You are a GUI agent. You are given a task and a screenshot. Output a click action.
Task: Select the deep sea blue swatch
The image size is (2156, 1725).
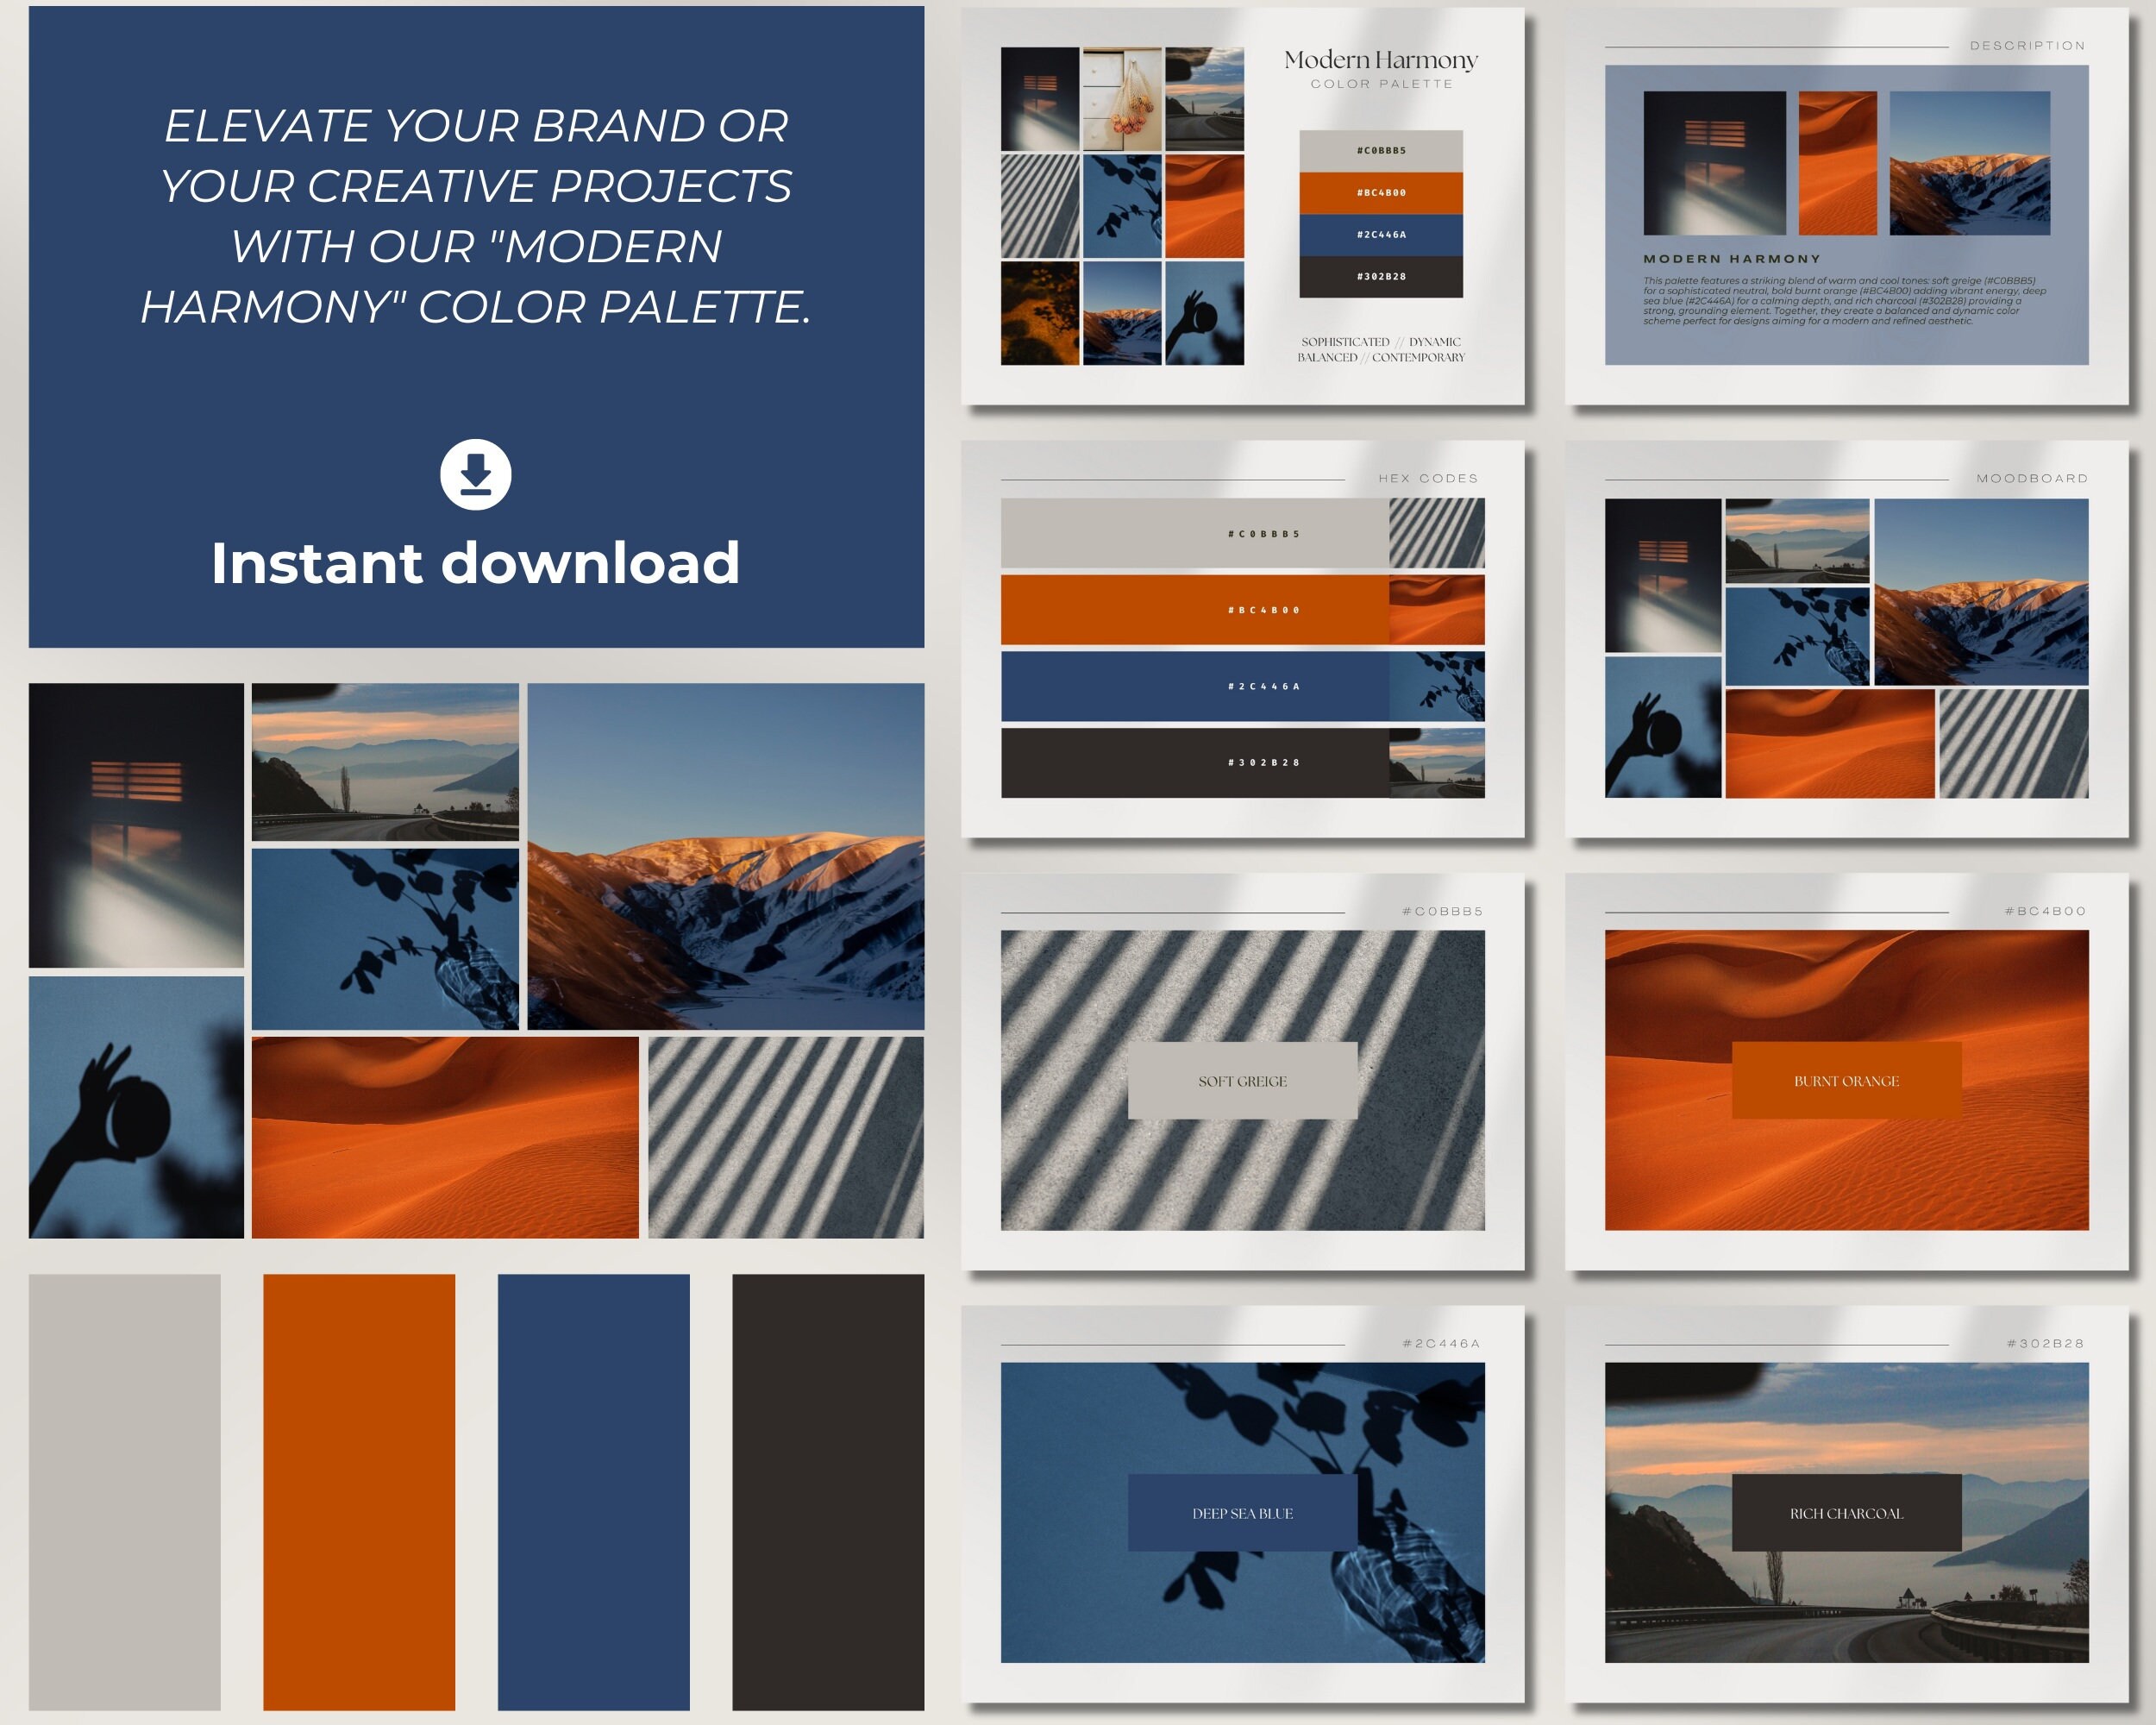click(595, 1480)
